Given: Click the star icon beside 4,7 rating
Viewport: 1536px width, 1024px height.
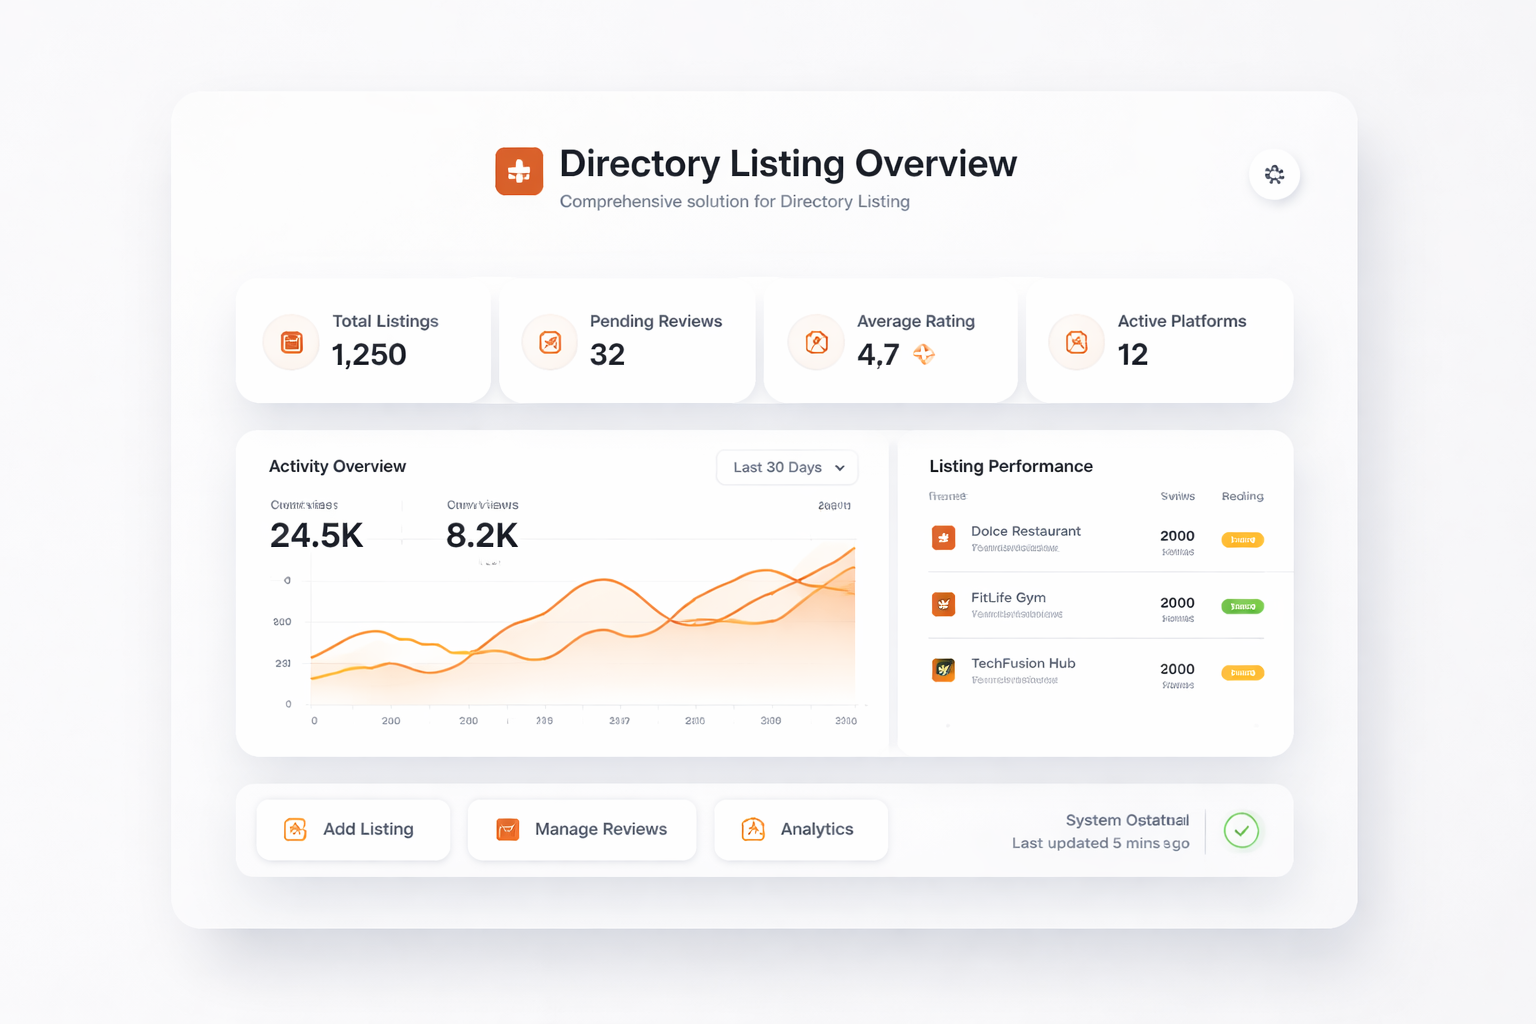Looking at the screenshot, I should [924, 354].
